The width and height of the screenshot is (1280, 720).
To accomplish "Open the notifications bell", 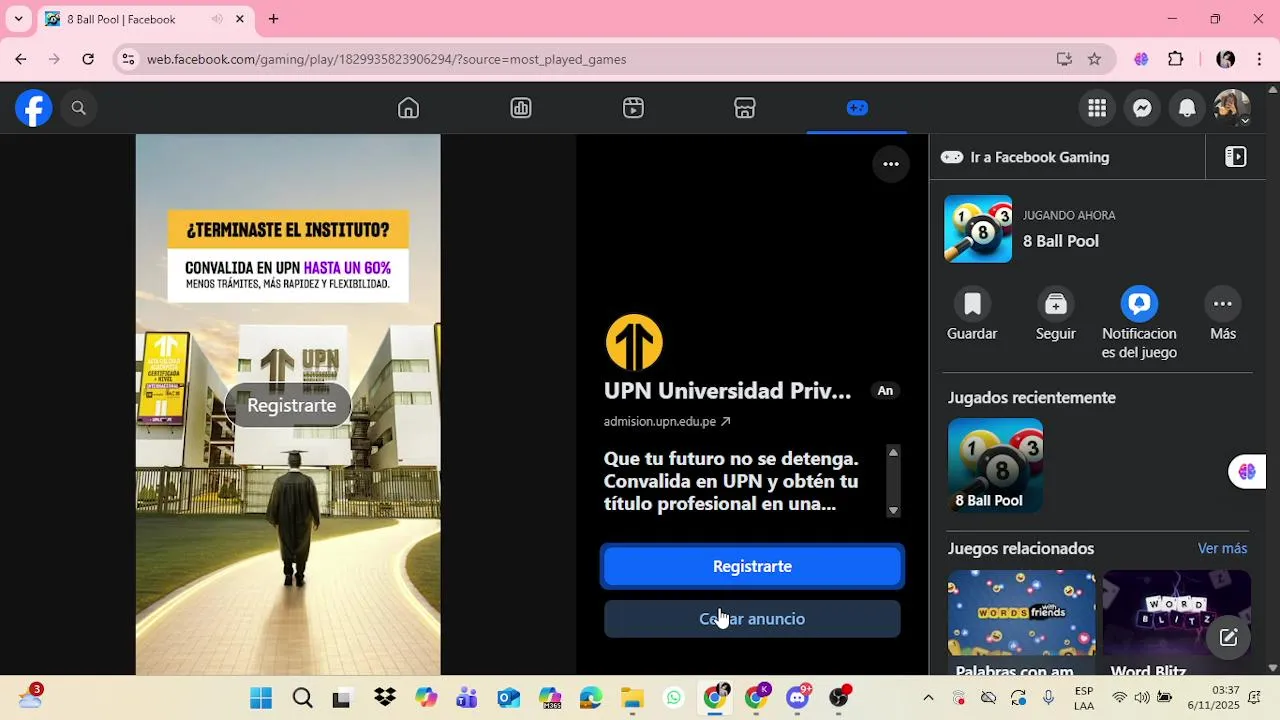I will click(x=1187, y=108).
